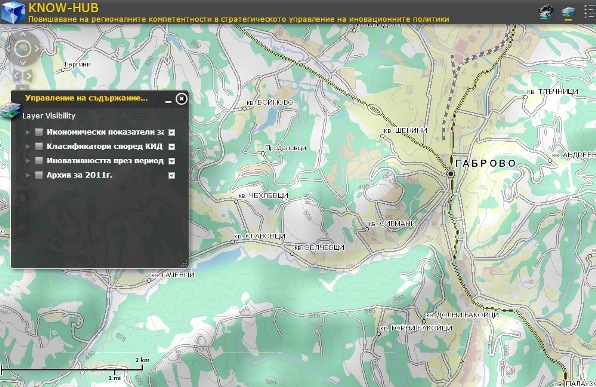596x387 pixels.
Task: Open options dropdown for Класификатори според КИД
Action: [172, 147]
